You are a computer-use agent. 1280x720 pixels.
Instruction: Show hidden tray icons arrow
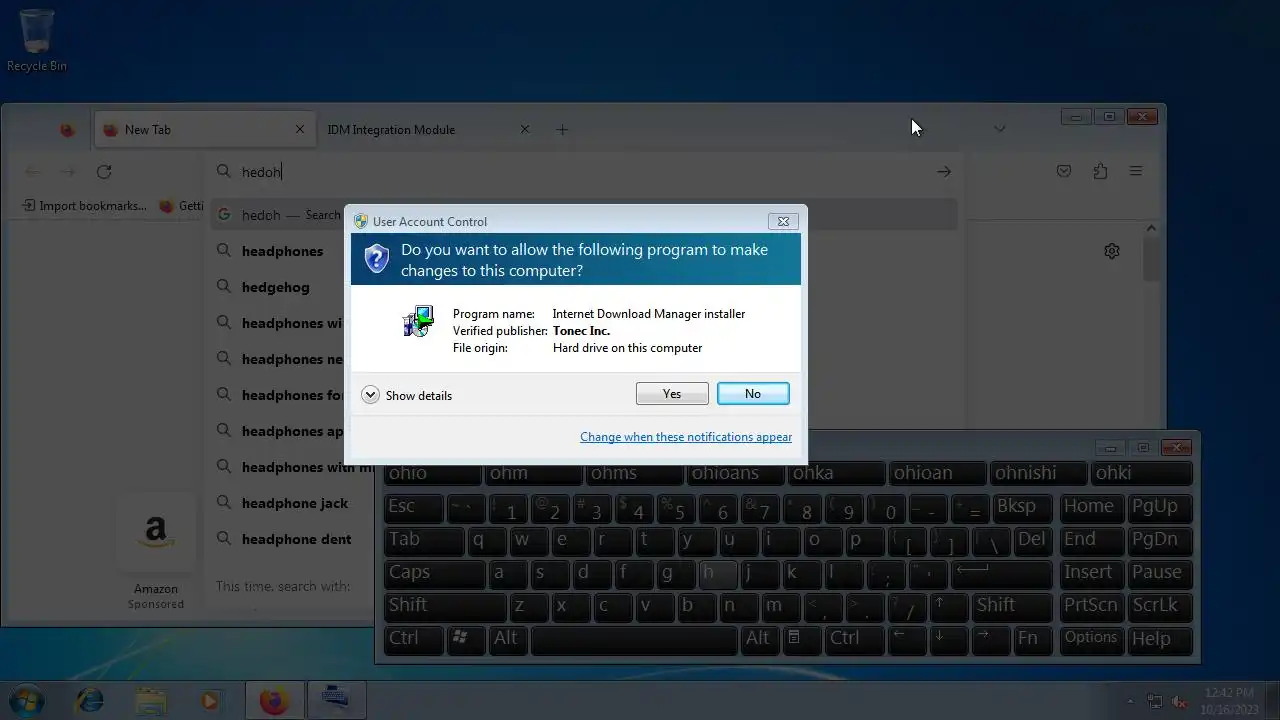1130,701
